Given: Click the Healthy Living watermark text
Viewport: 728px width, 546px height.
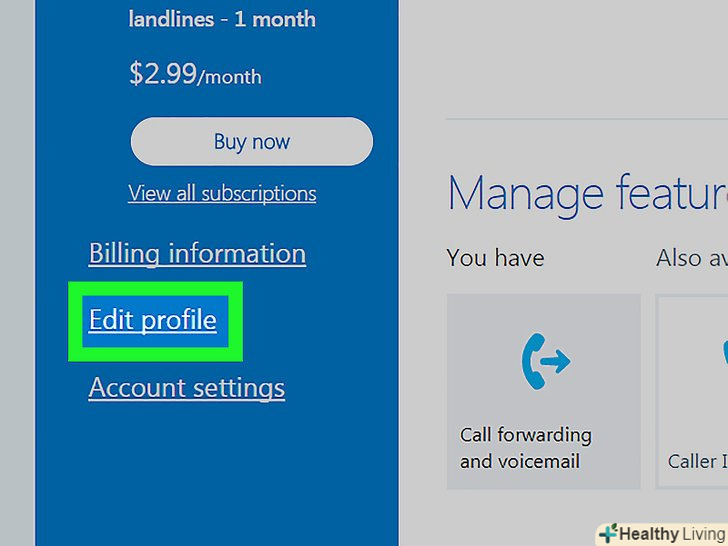Looking at the screenshot, I should pyautogui.click(x=673, y=534).
